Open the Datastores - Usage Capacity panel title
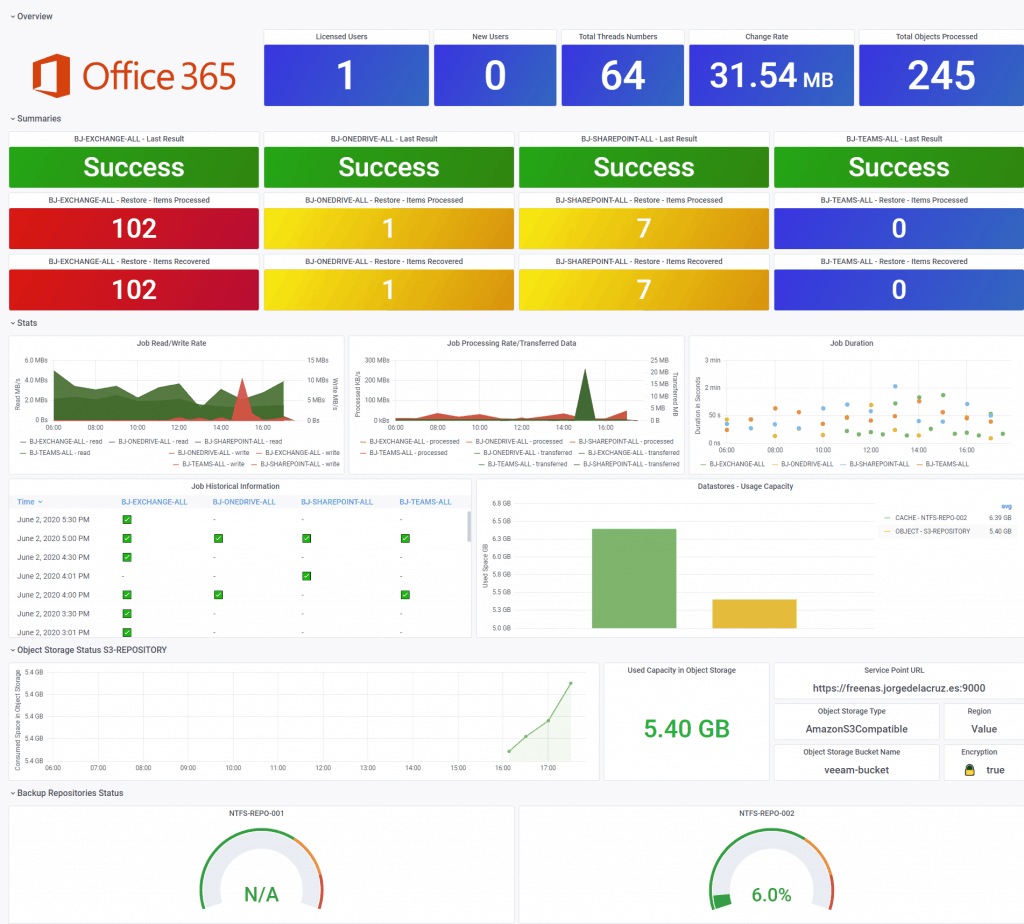The width and height of the screenshot is (1024, 924). pos(745,486)
